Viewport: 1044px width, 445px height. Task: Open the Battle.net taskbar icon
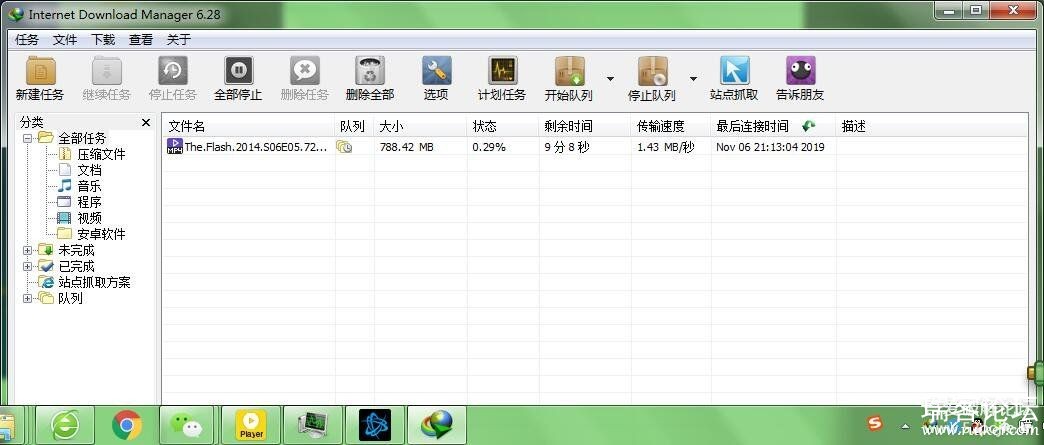(374, 425)
